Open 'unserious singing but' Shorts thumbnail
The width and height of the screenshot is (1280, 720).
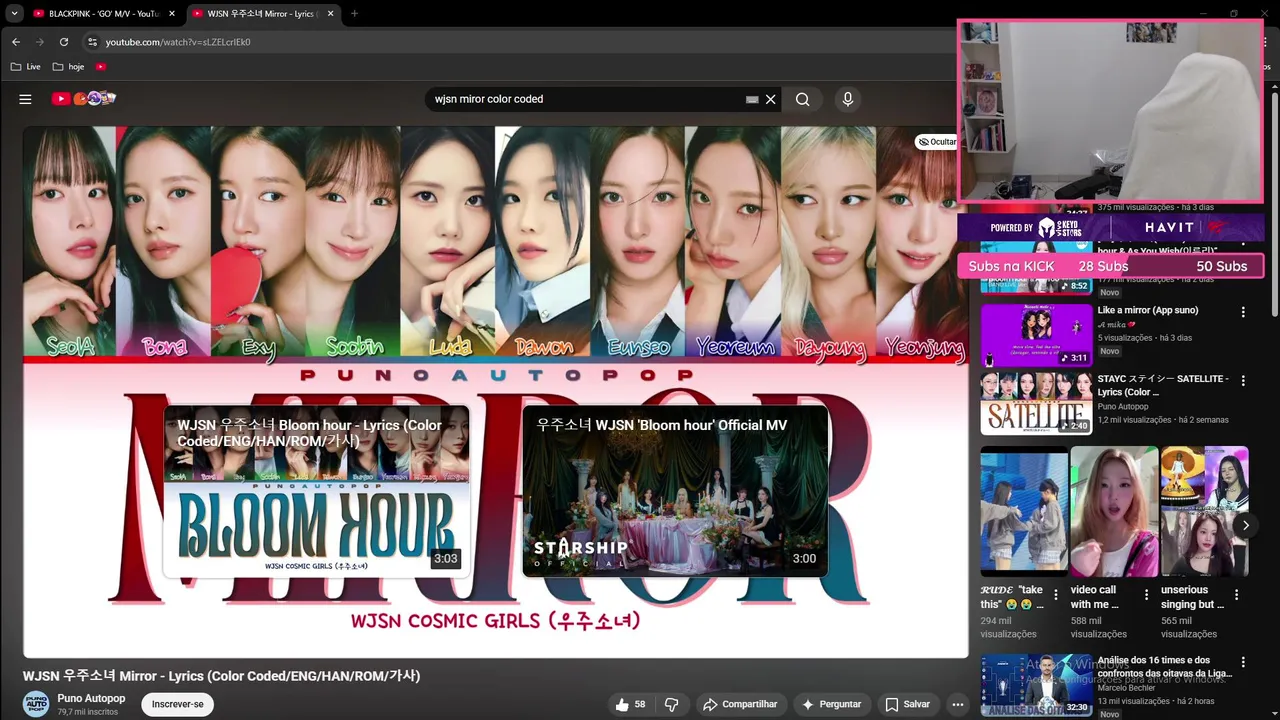point(1204,512)
